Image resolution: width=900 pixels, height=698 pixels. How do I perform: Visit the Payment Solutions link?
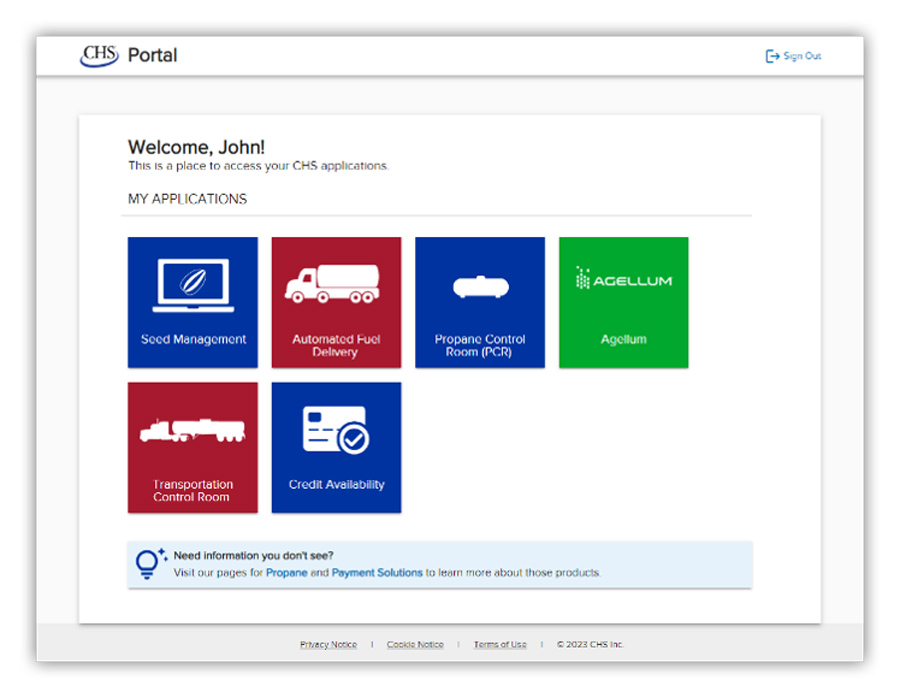click(377, 573)
